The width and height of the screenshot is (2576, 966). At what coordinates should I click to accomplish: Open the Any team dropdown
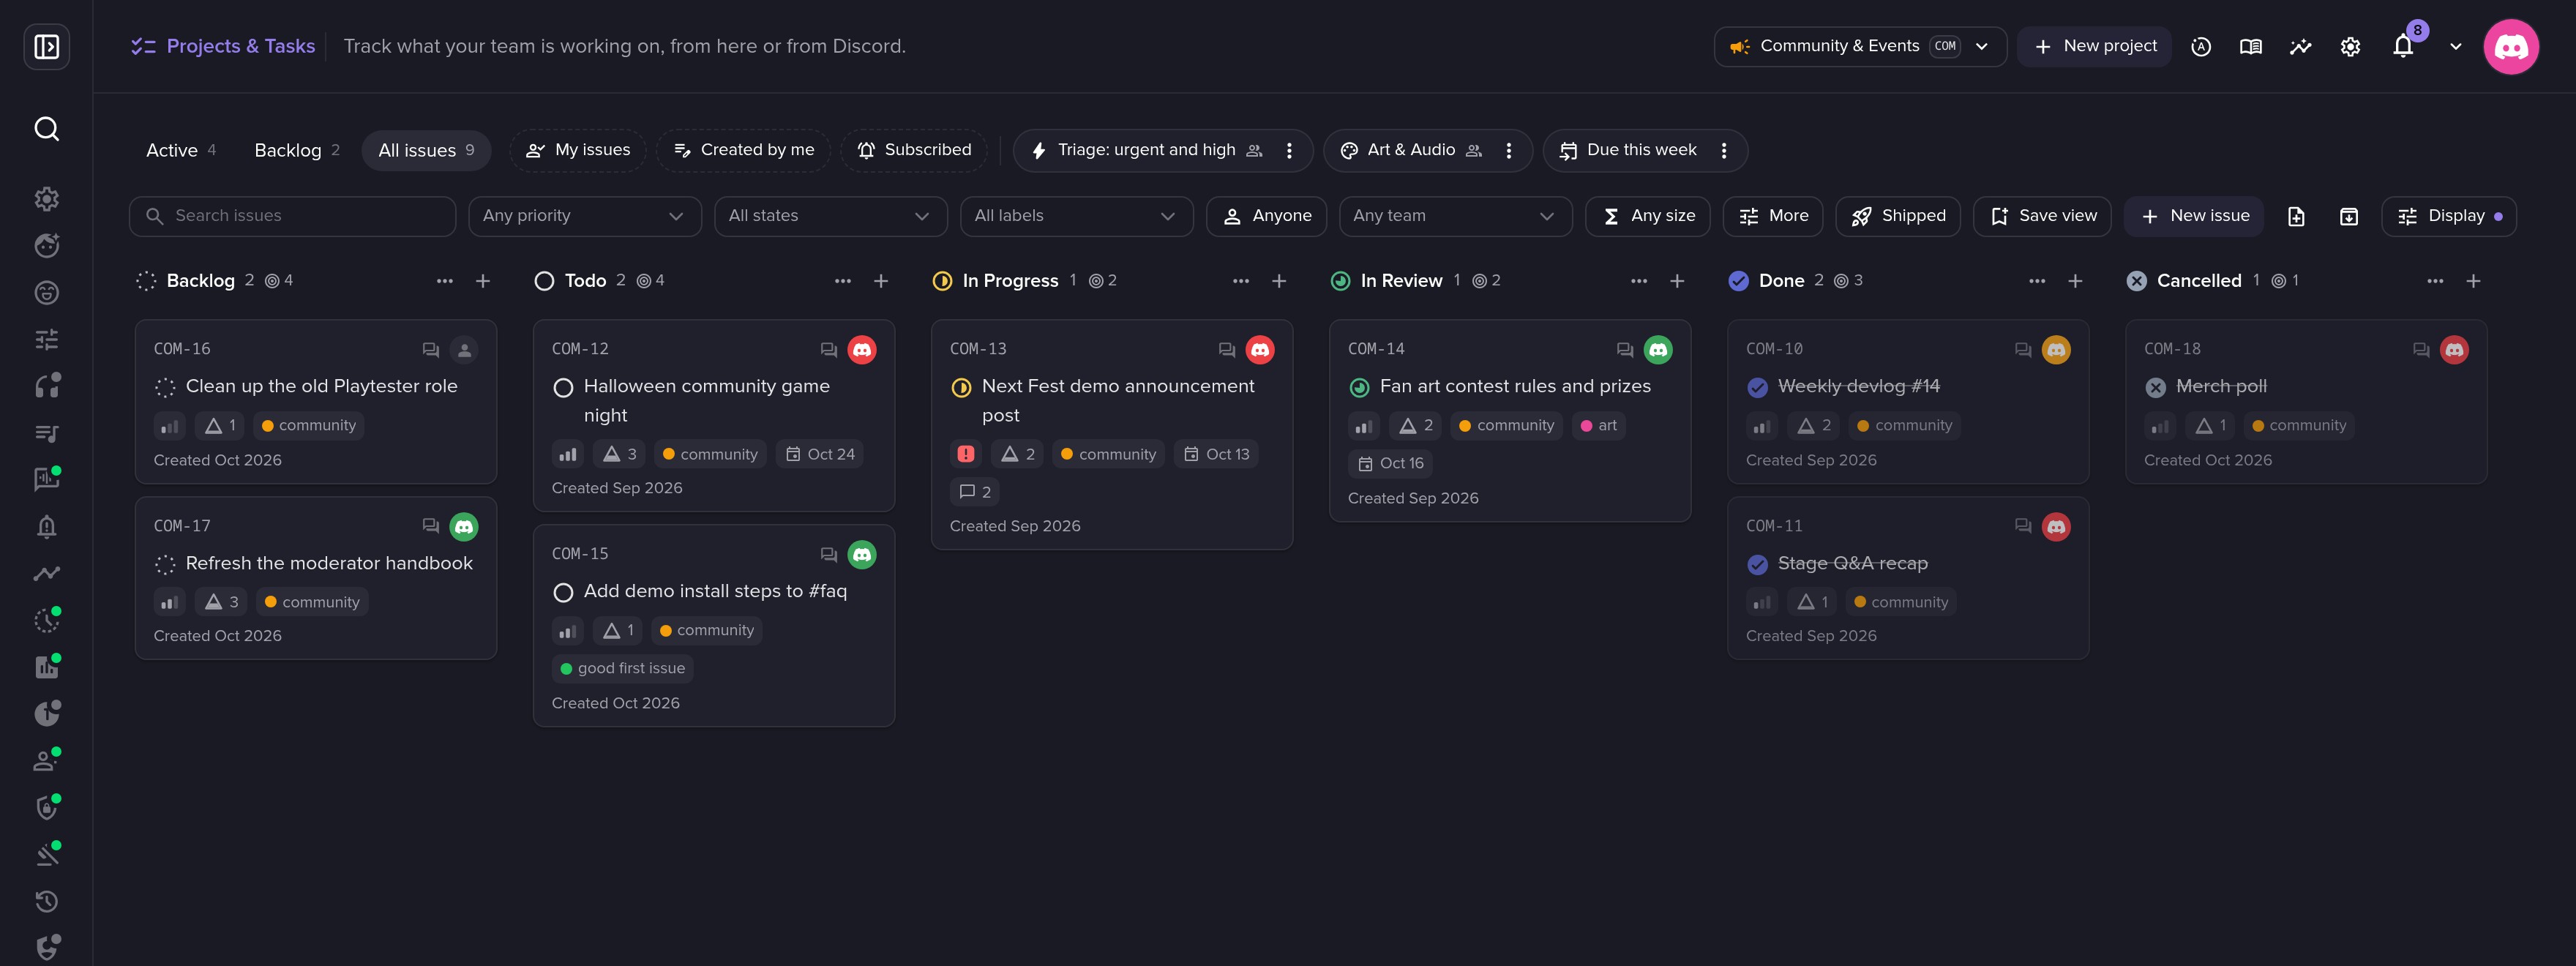click(1455, 216)
